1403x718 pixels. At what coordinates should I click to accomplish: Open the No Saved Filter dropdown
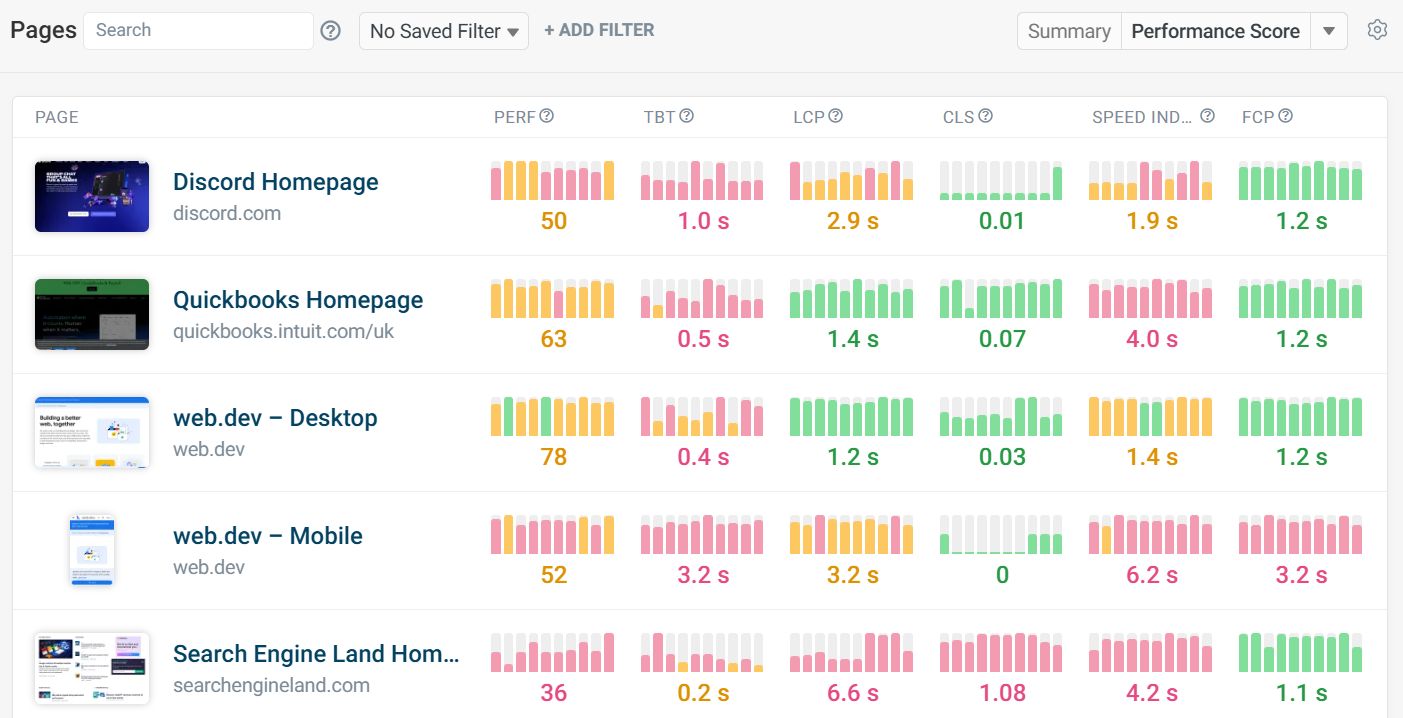coord(444,31)
